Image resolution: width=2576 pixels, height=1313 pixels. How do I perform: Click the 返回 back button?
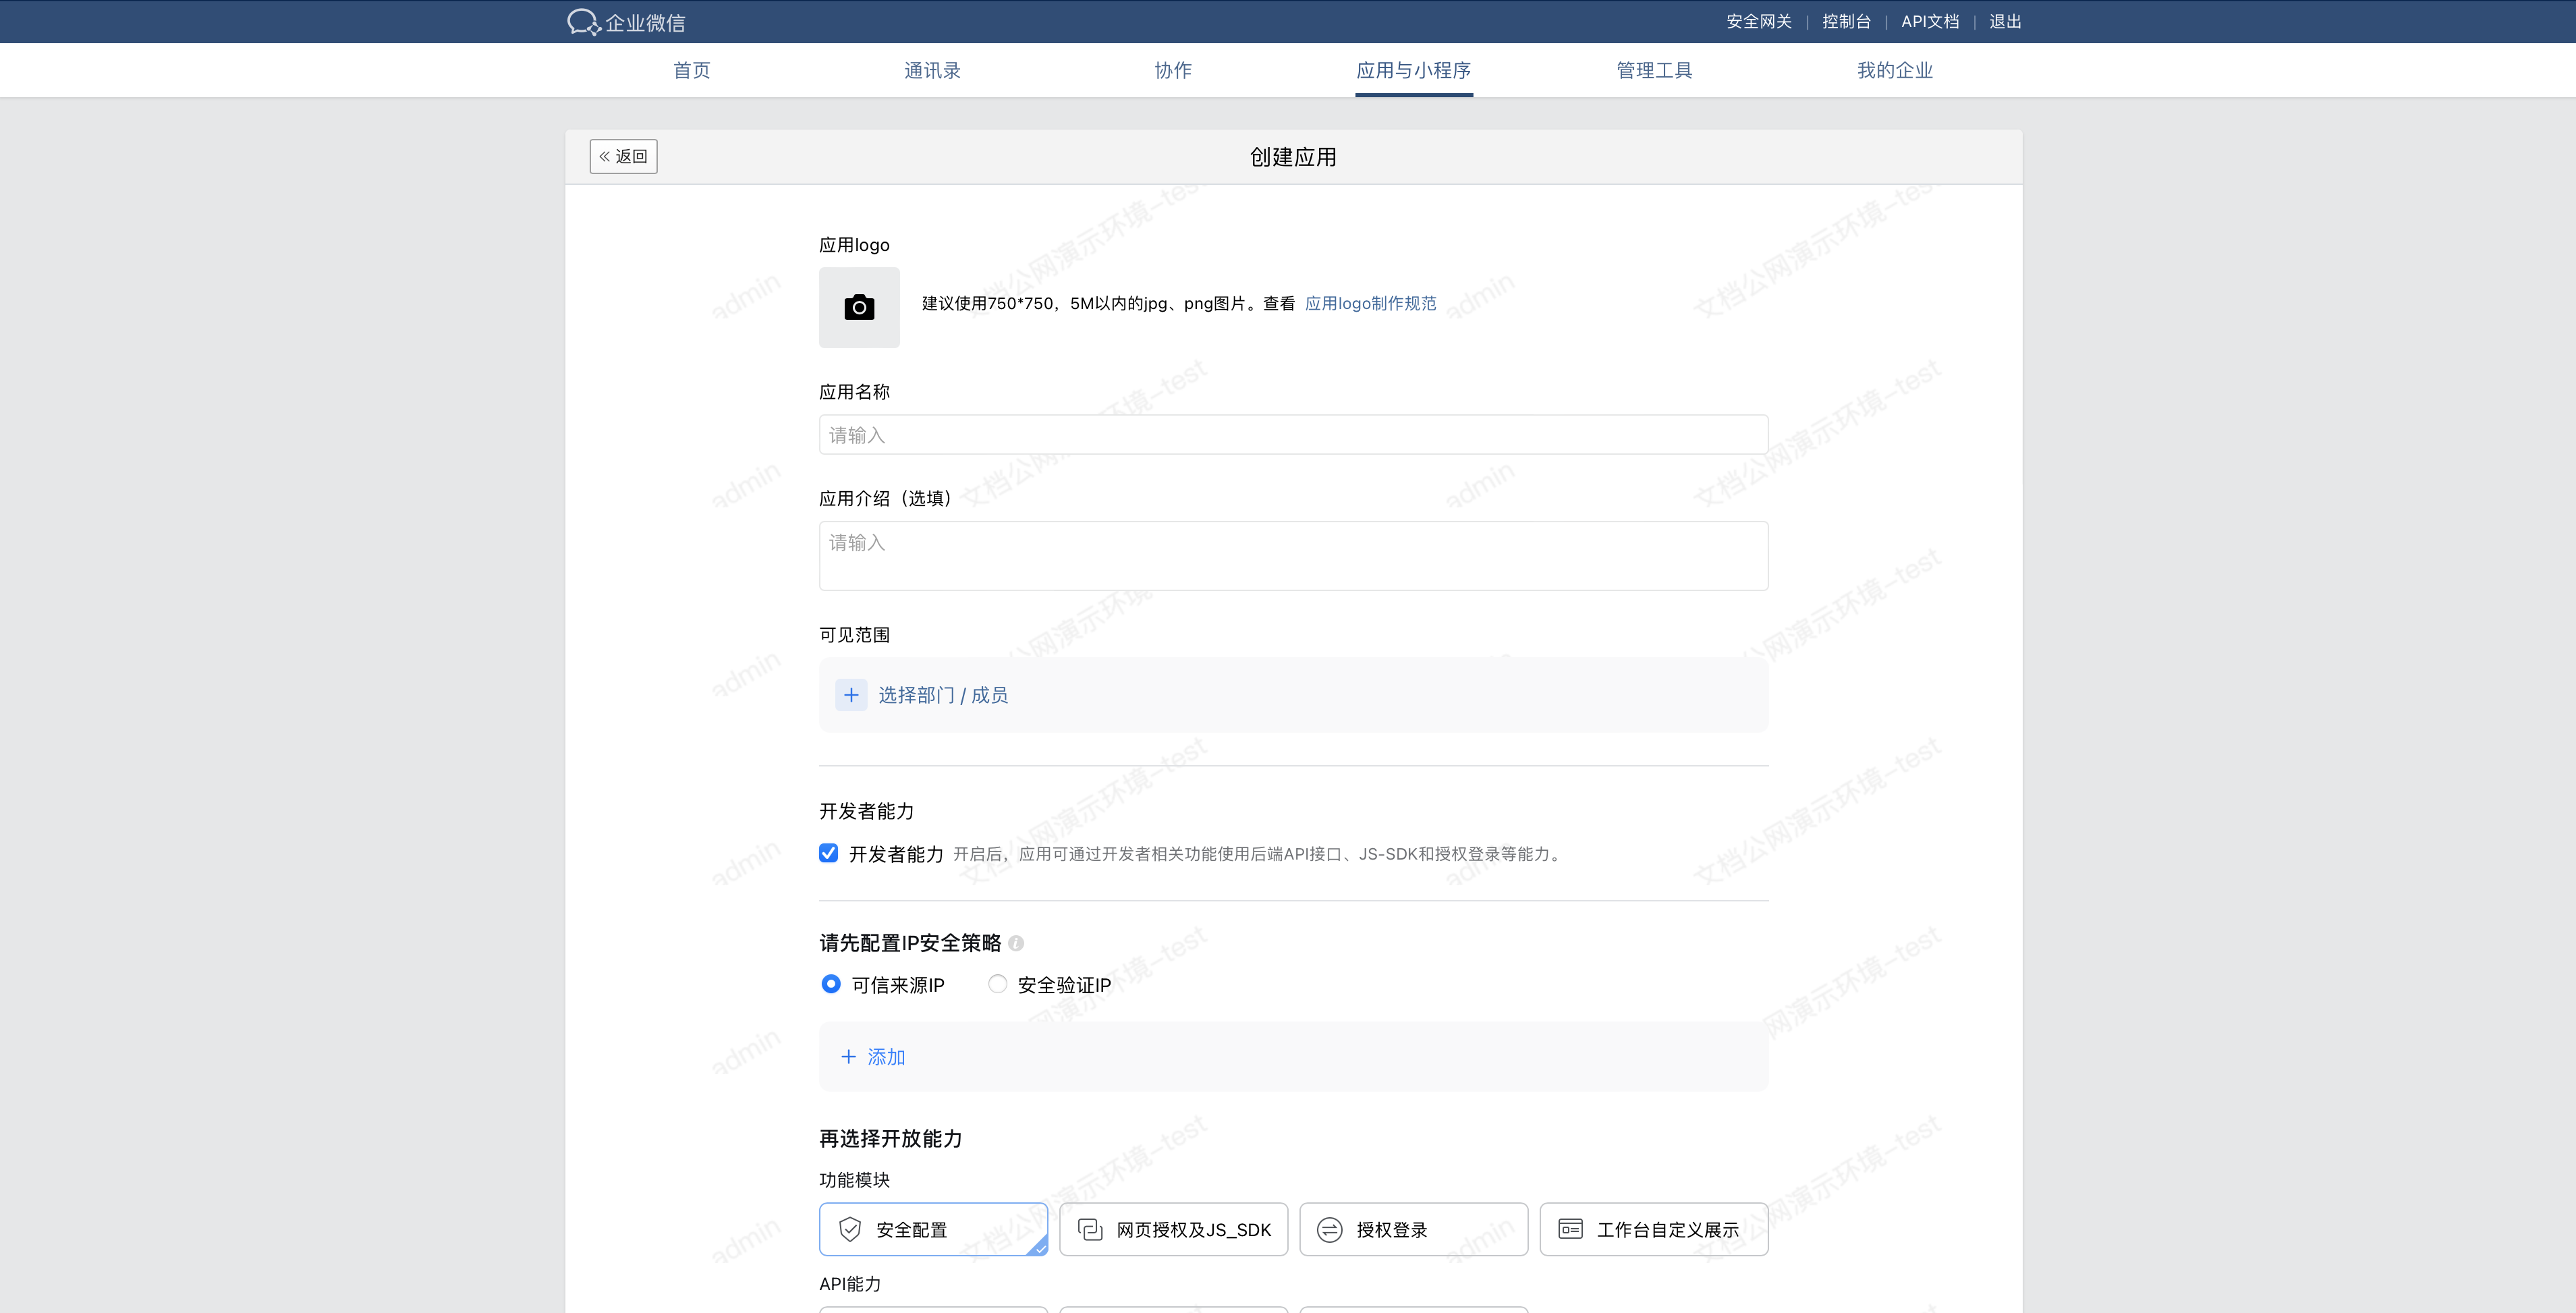623,156
